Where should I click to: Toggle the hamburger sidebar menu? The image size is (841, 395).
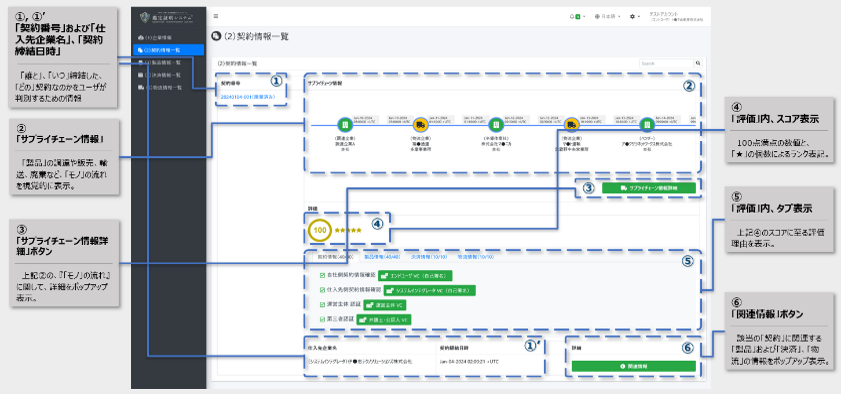(216, 17)
